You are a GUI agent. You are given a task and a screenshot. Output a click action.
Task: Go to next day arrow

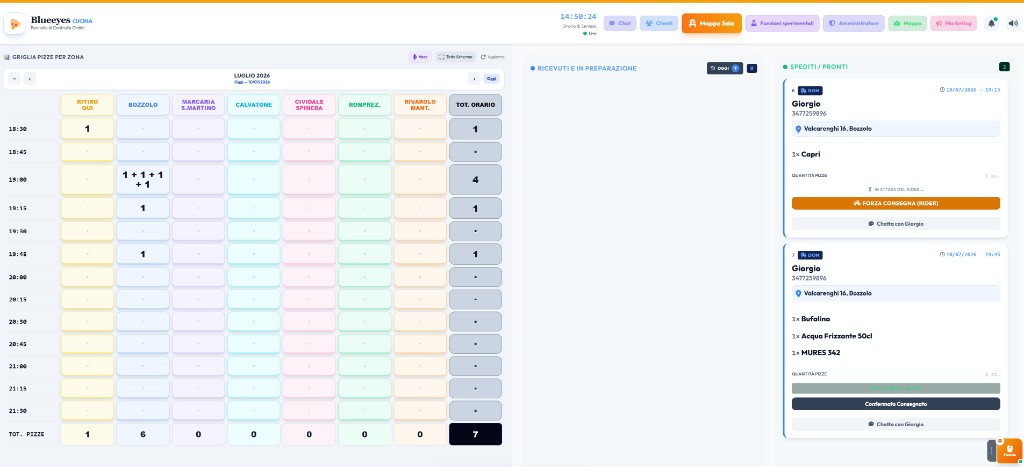pyautogui.click(x=474, y=78)
